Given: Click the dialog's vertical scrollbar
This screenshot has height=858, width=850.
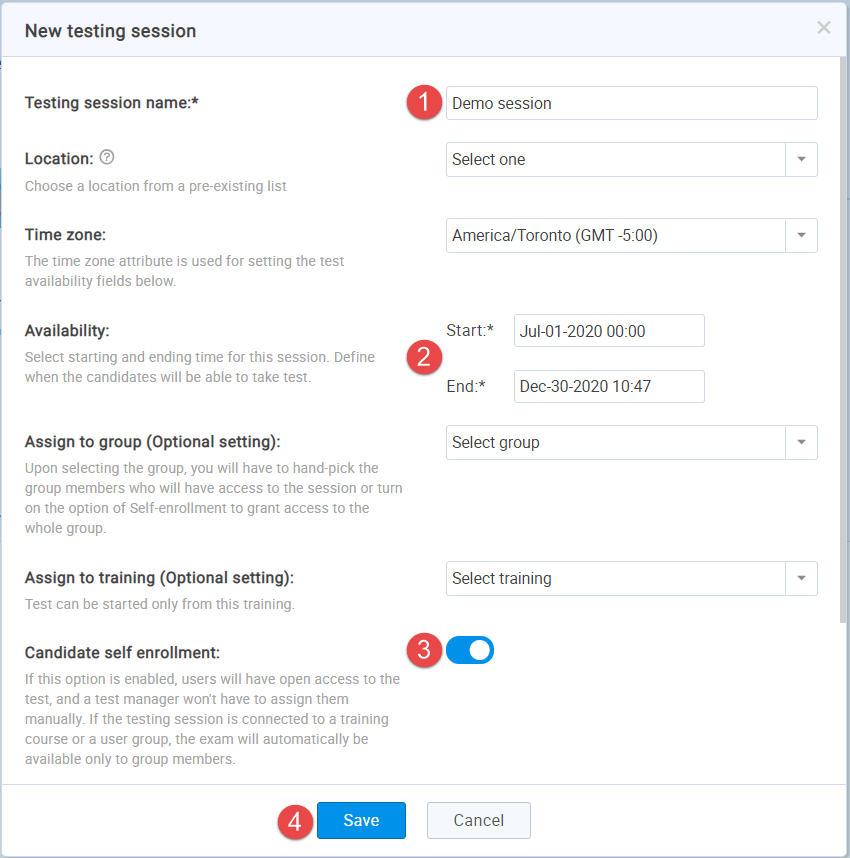Looking at the screenshot, I should pyautogui.click(x=840, y=340).
